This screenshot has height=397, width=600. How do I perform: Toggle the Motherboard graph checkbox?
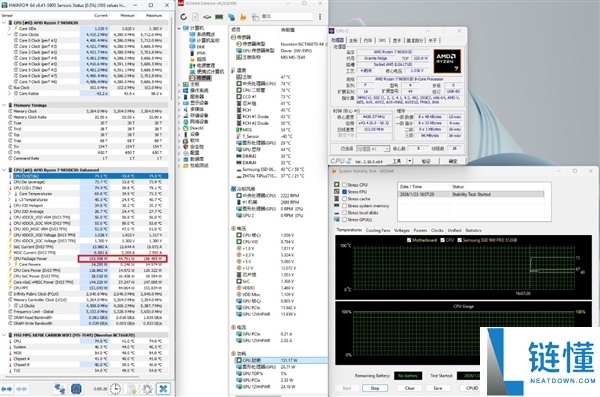409,240
